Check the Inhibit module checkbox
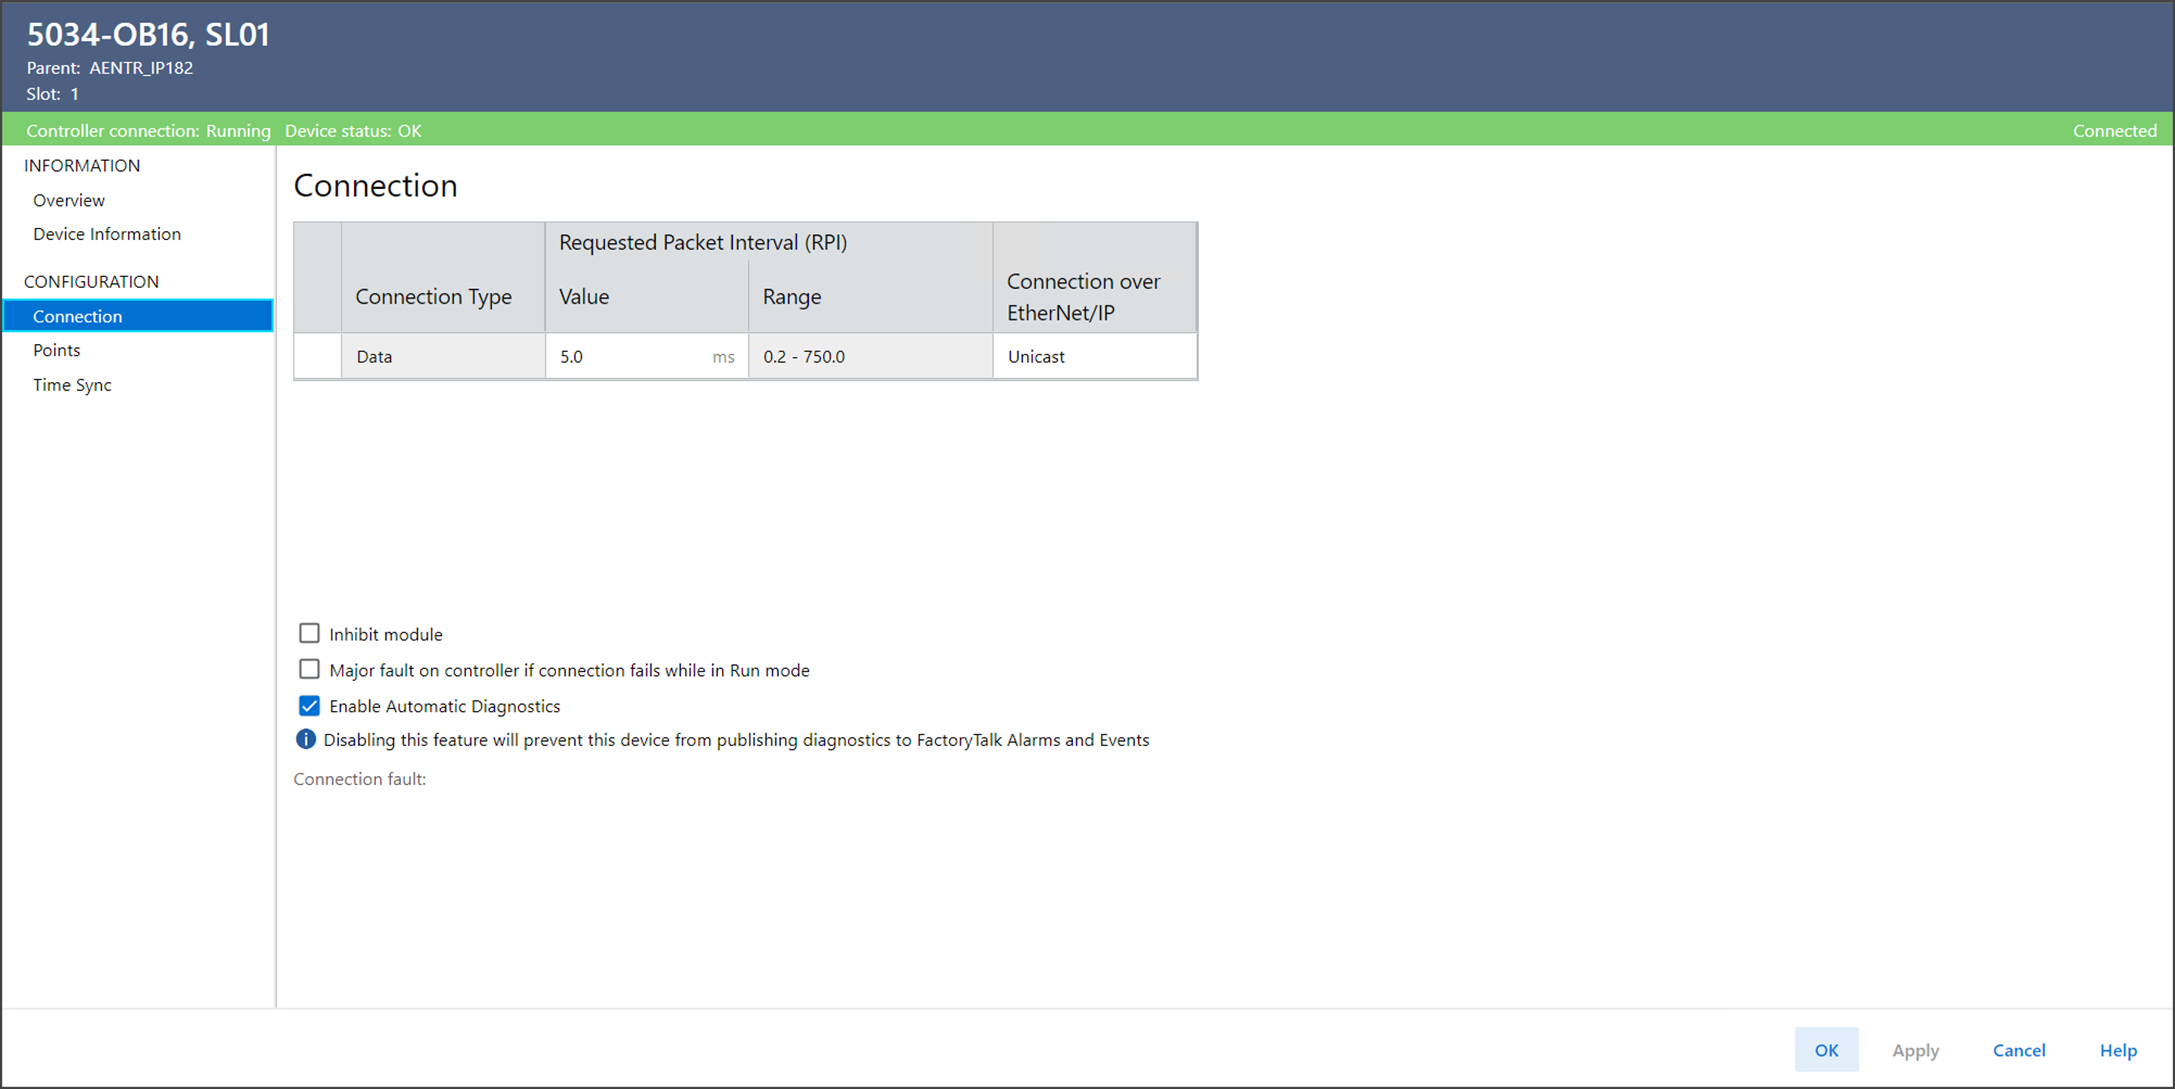 coord(309,634)
